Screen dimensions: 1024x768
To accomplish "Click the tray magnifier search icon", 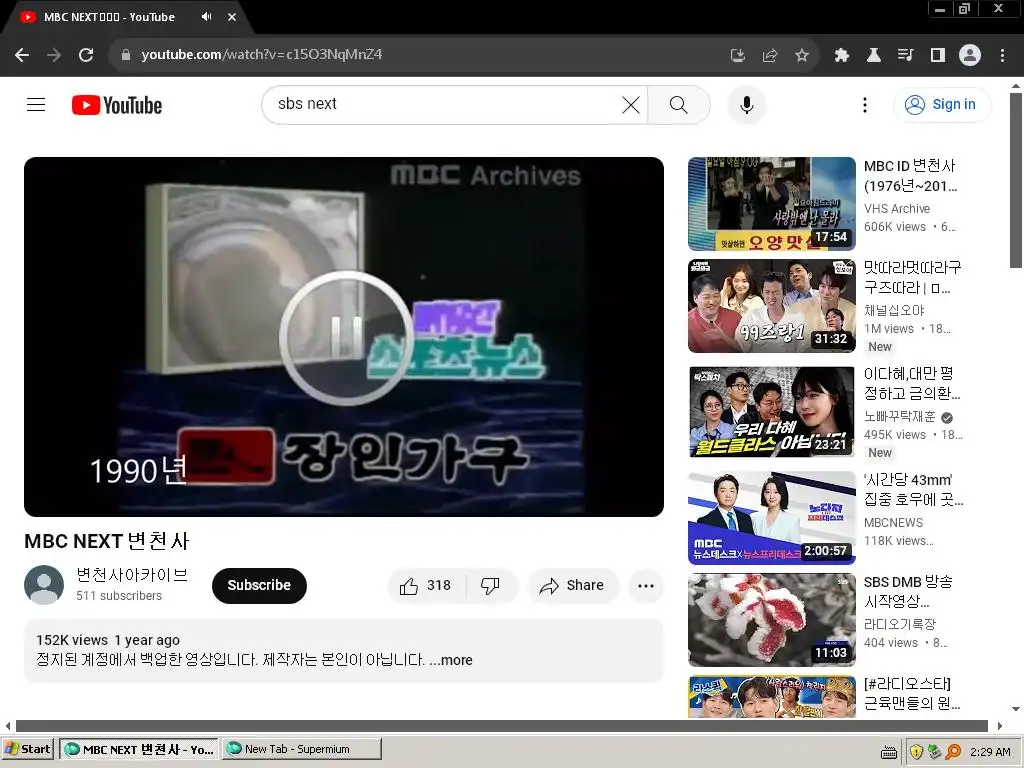I will 952,752.
